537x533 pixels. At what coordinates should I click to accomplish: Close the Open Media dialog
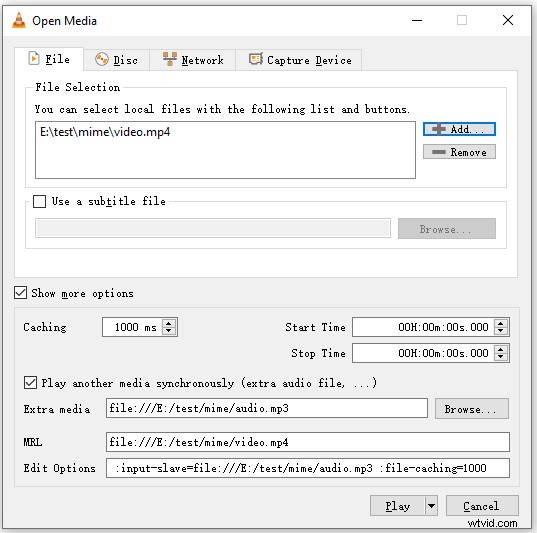[x=508, y=20]
